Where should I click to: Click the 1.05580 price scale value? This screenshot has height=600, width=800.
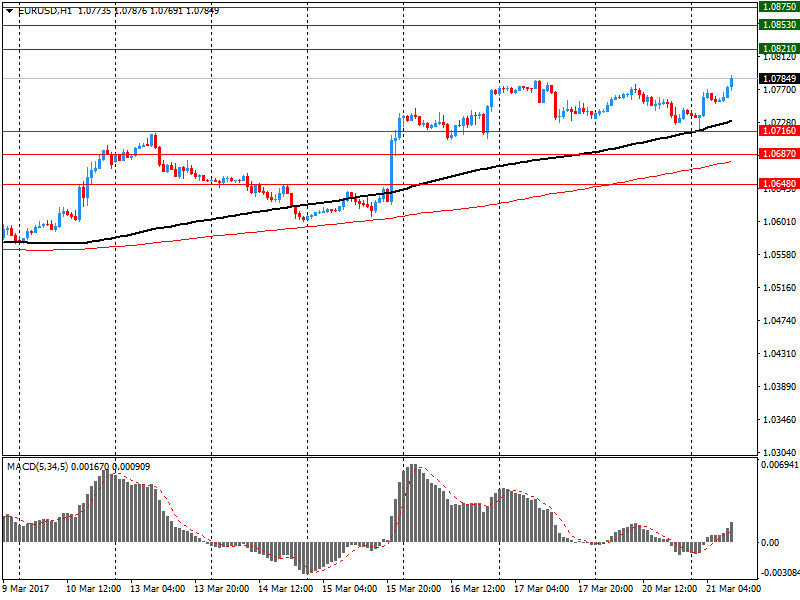(x=779, y=255)
